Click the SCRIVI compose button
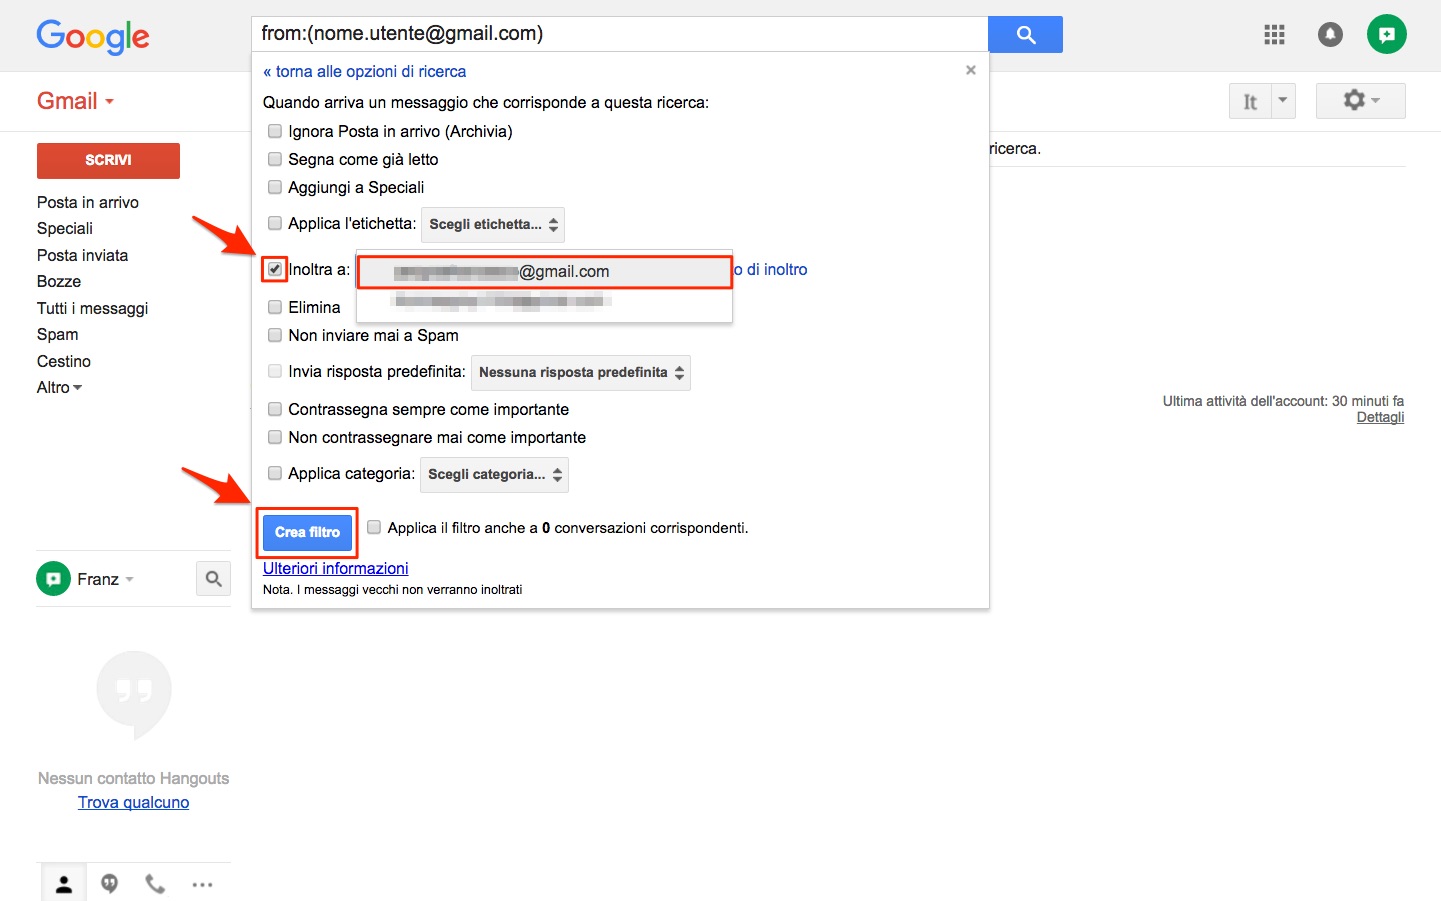Screen dimensions: 1441x901 point(108,160)
